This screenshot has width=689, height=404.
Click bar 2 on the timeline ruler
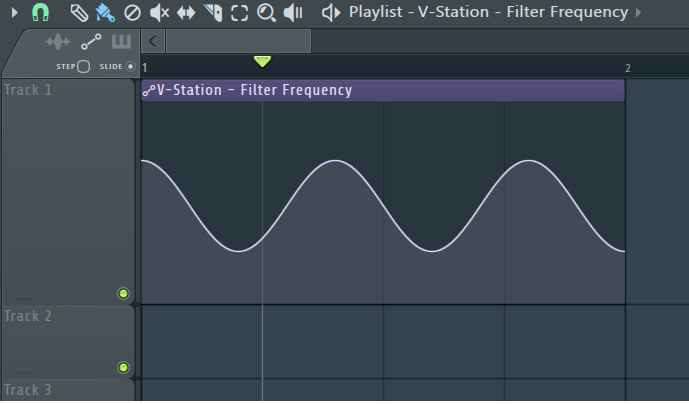[628, 68]
